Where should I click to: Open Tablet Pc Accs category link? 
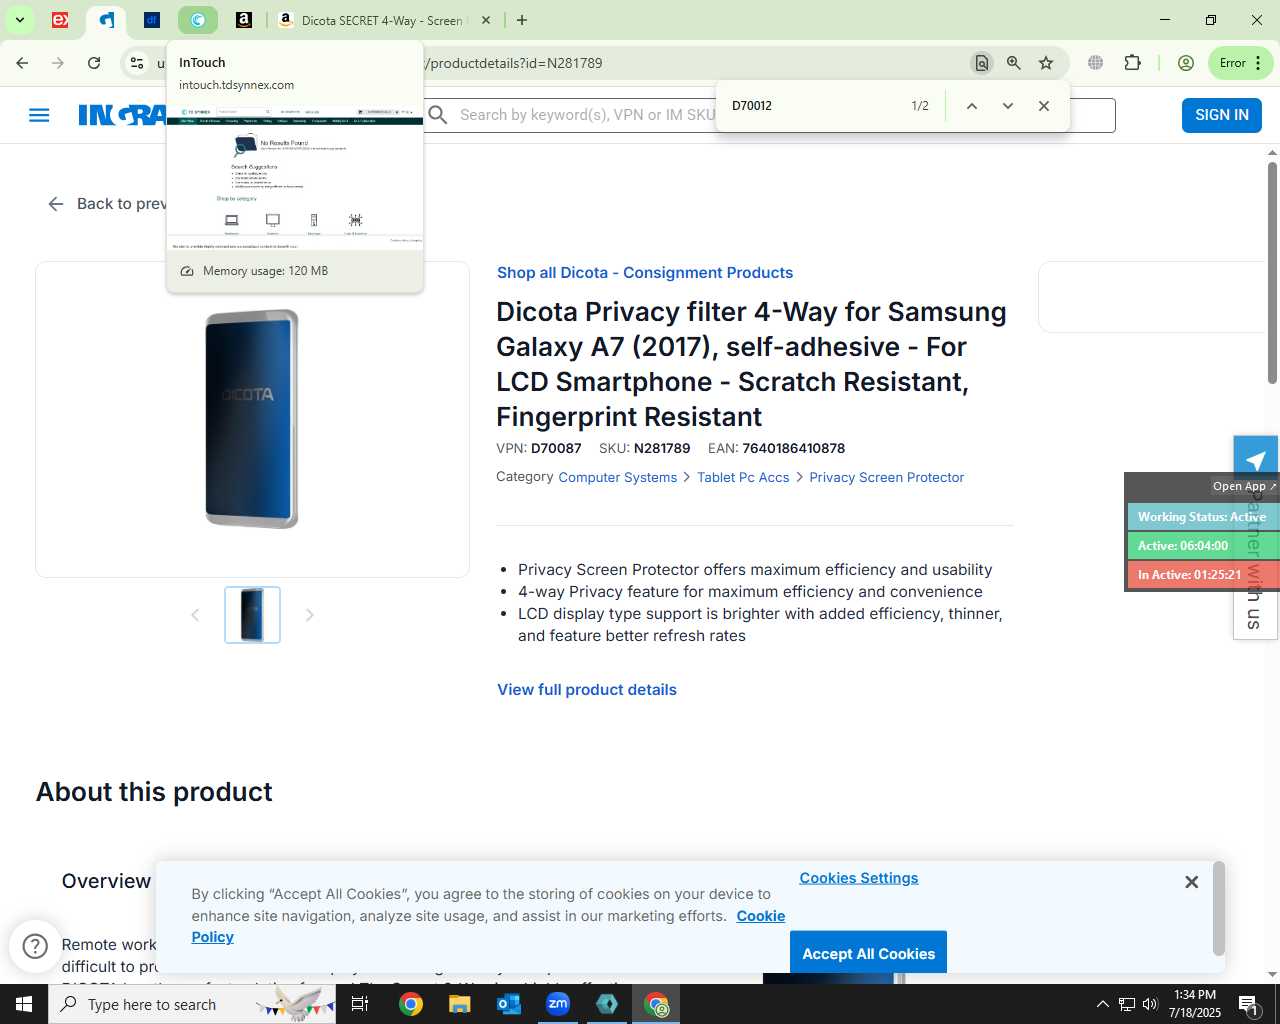click(x=743, y=478)
